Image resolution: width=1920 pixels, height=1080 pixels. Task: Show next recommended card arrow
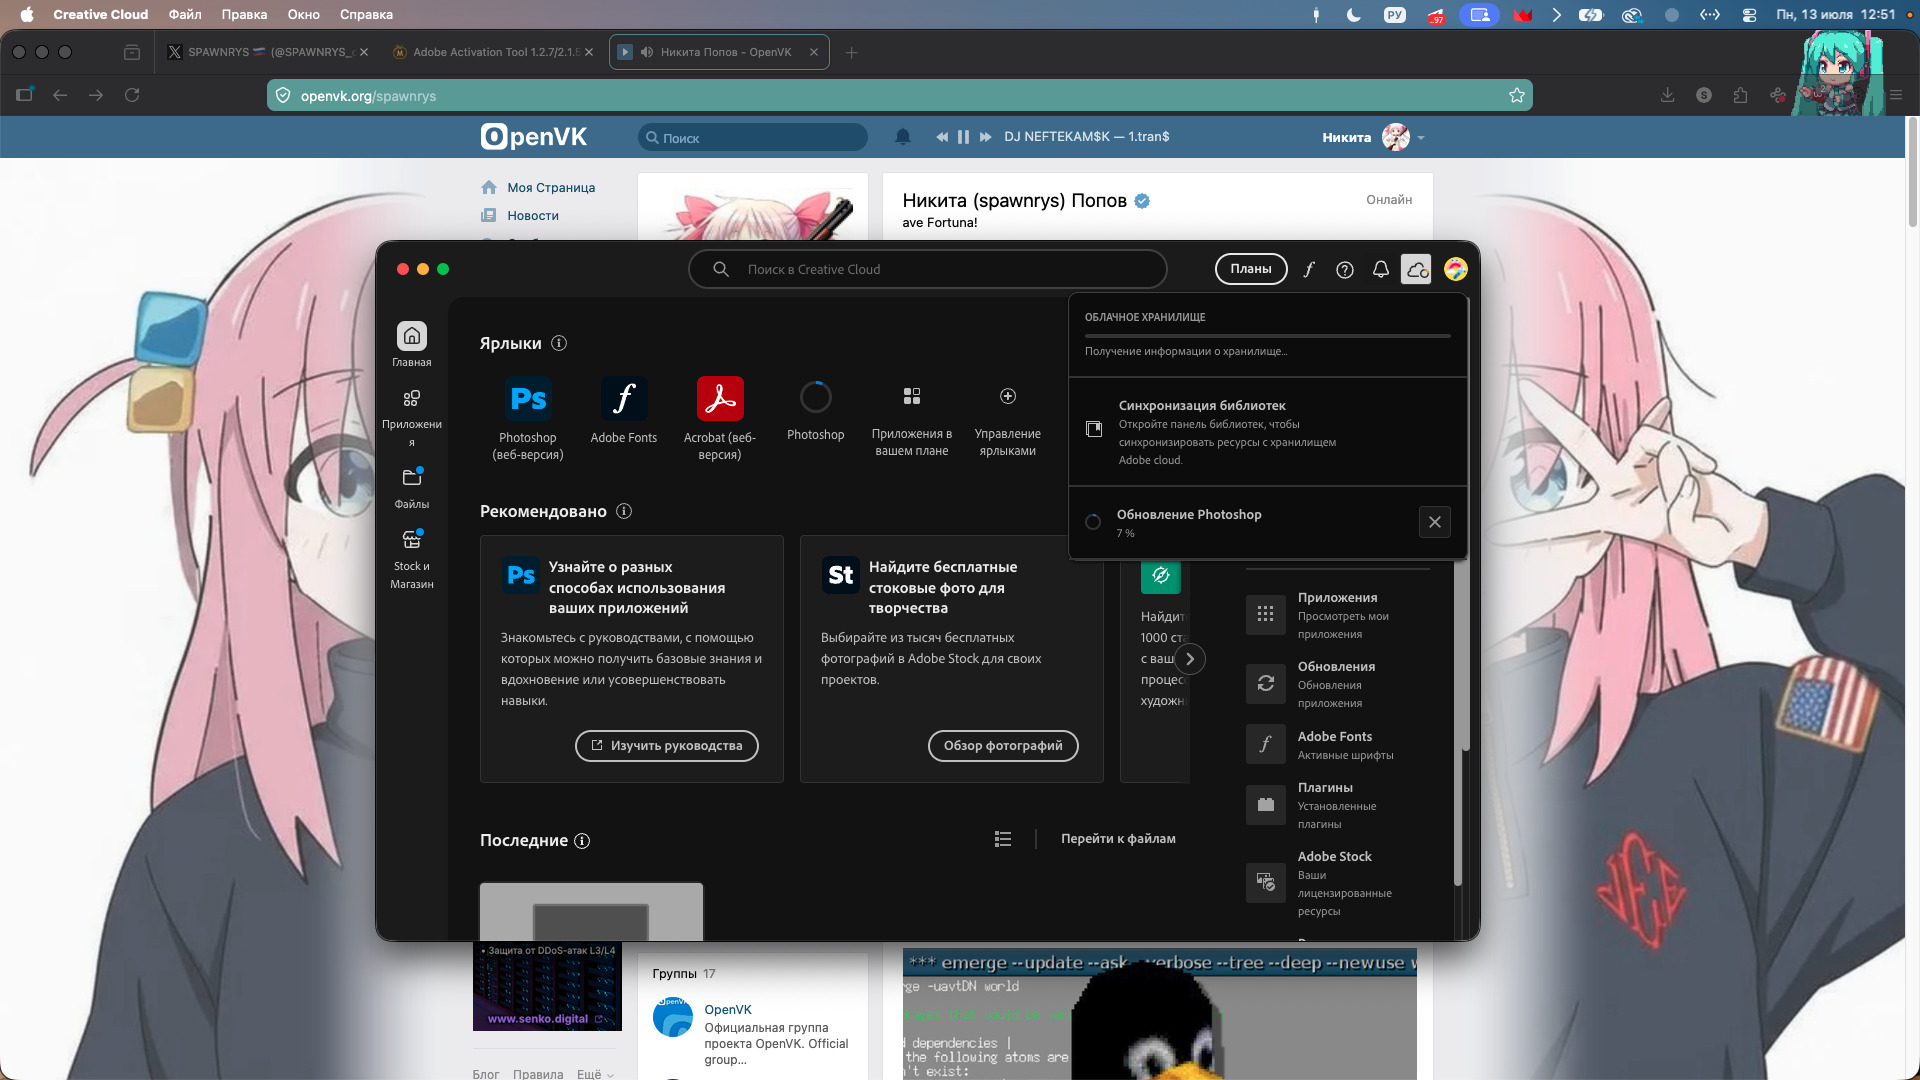(x=1190, y=659)
